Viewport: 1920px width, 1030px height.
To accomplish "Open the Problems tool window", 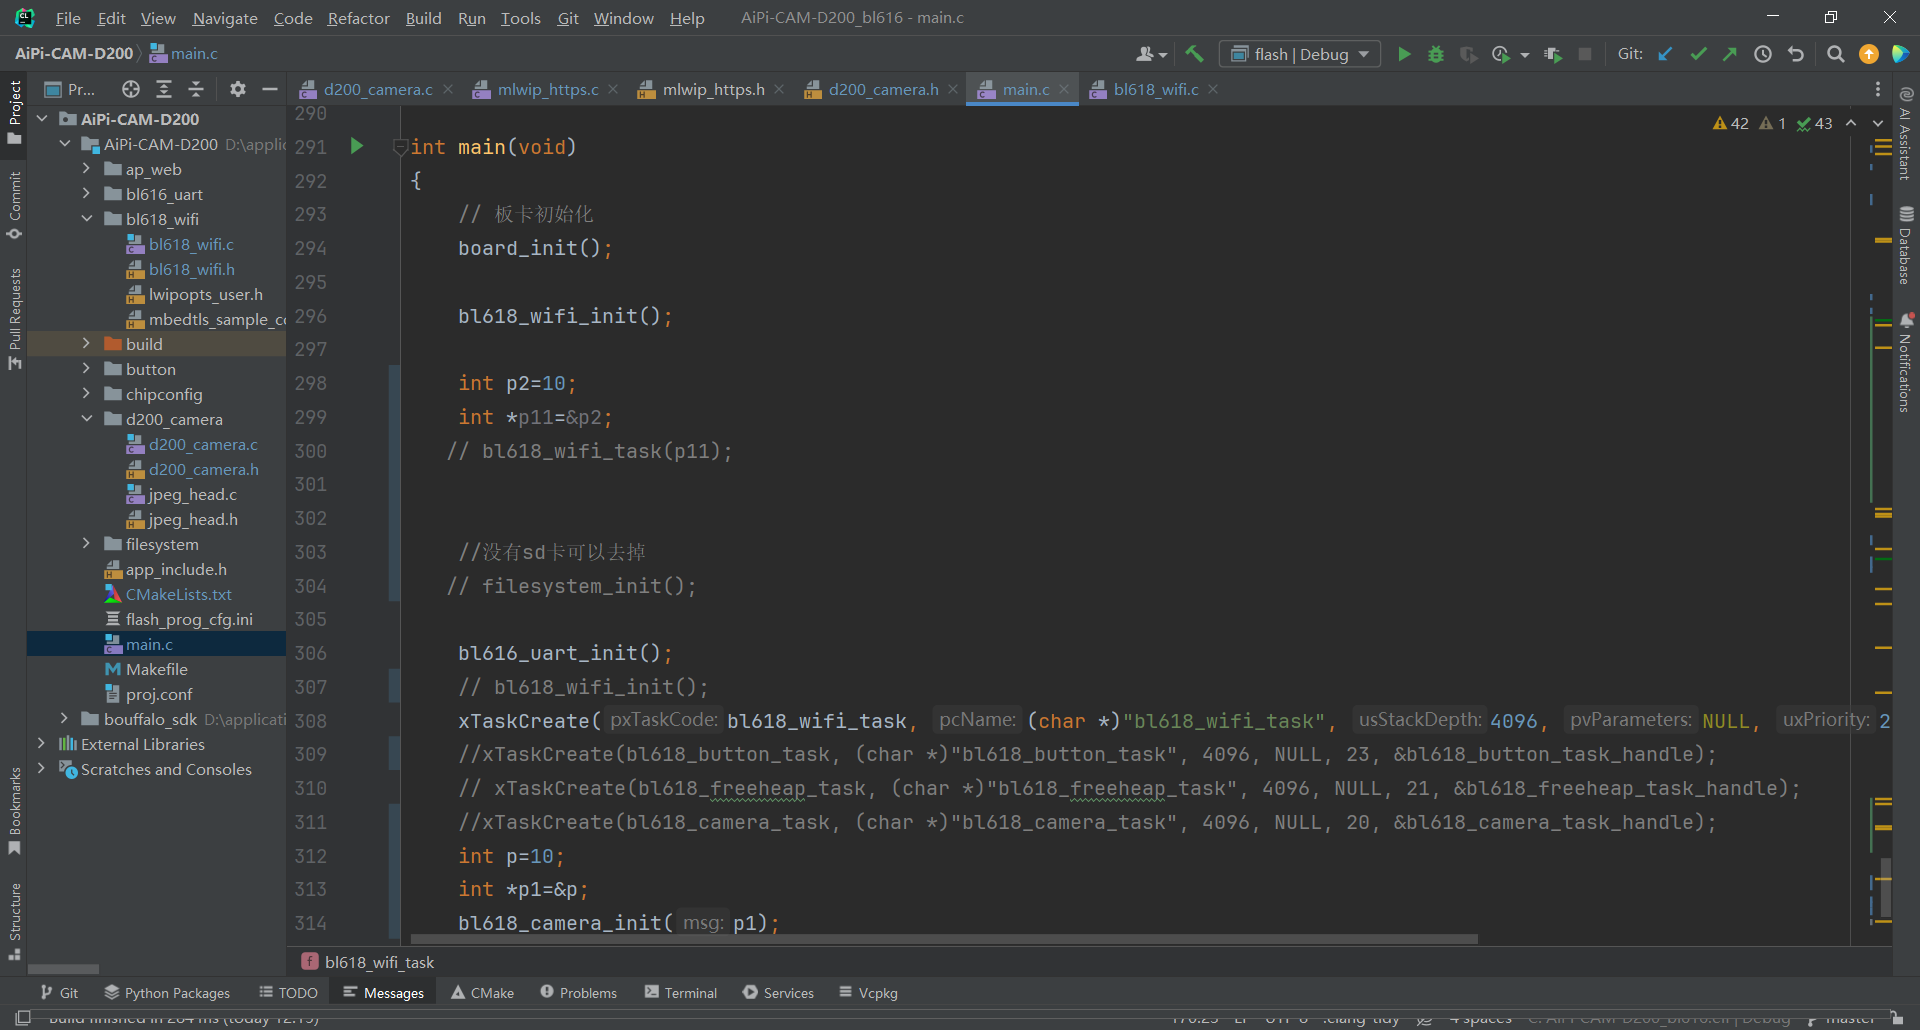I will coord(579,993).
